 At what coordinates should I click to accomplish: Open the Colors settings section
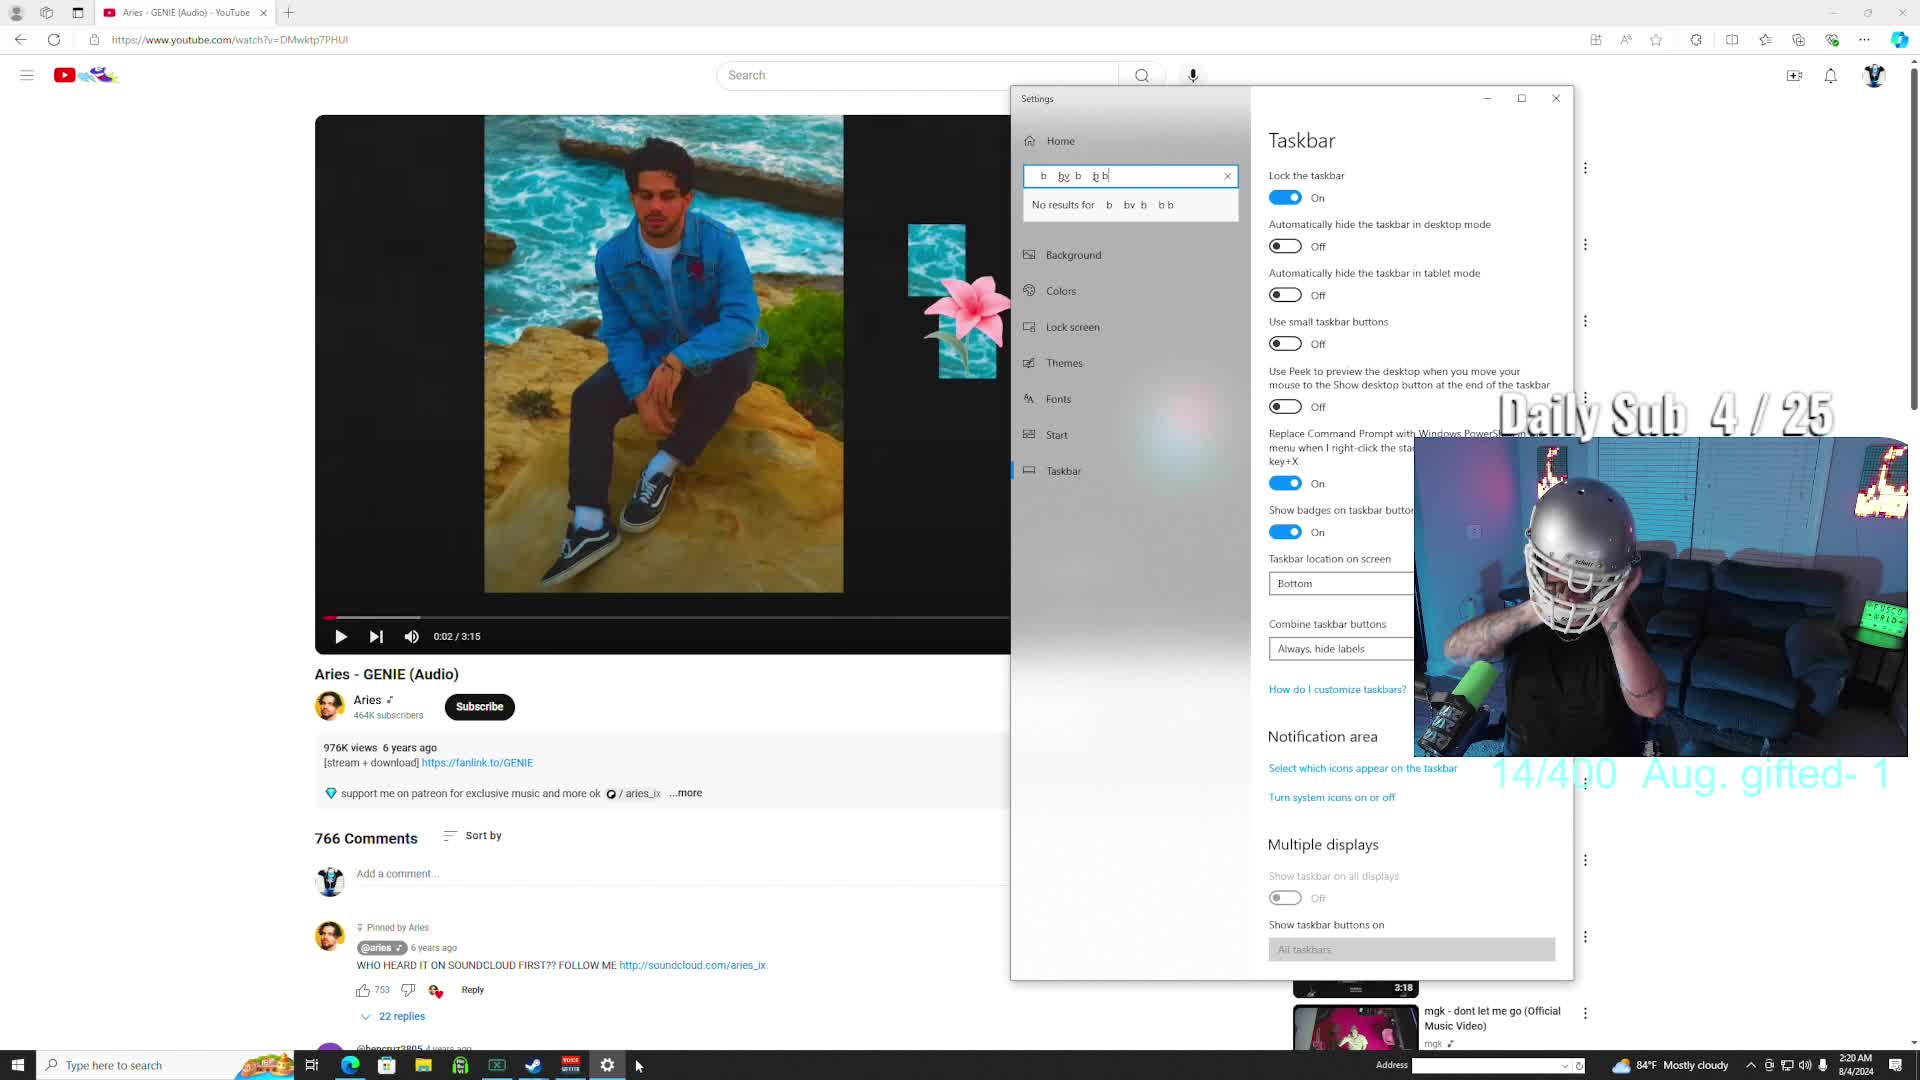[x=1061, y=290]
